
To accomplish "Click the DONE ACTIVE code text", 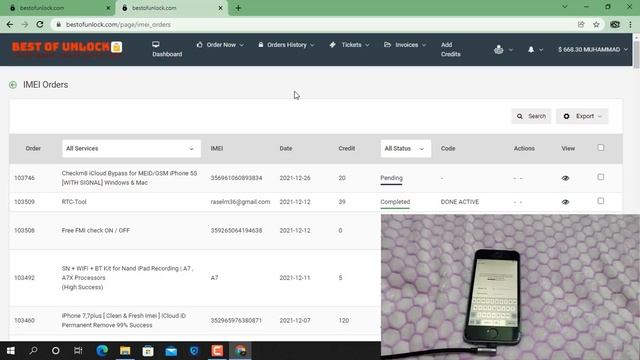I will (x=460, y=202).
